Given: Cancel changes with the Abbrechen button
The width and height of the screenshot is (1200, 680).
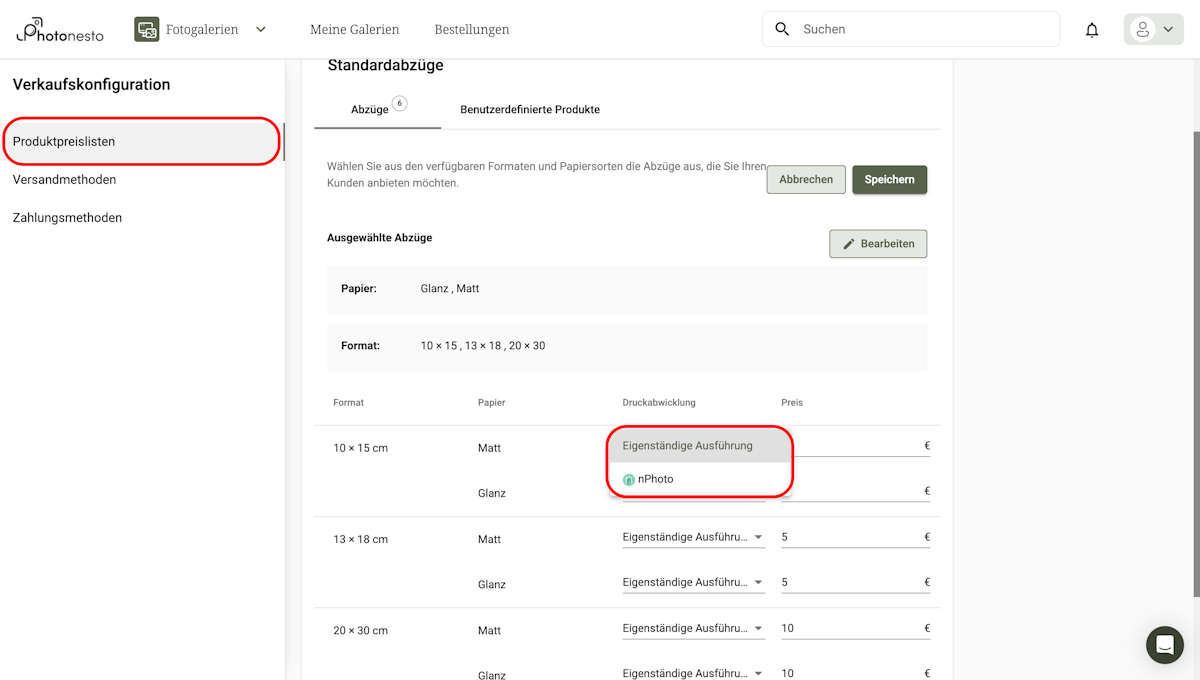Looking at the screenshot, I should click(x=806, y=179).
